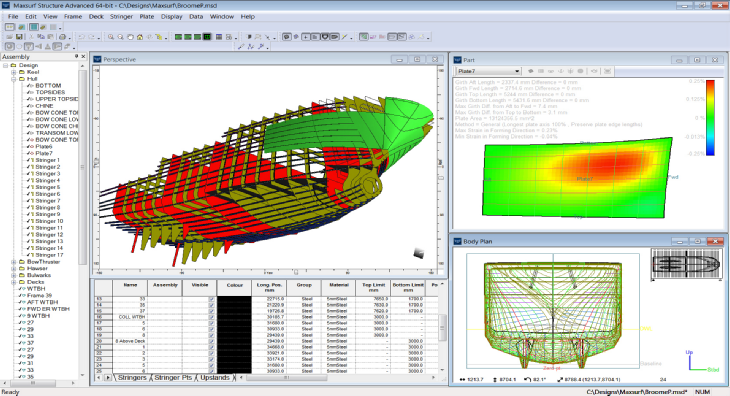The width and height of the screenshot is (730, 396).
Task: Click the Long. Pos. column header
Action: point(269,287)
